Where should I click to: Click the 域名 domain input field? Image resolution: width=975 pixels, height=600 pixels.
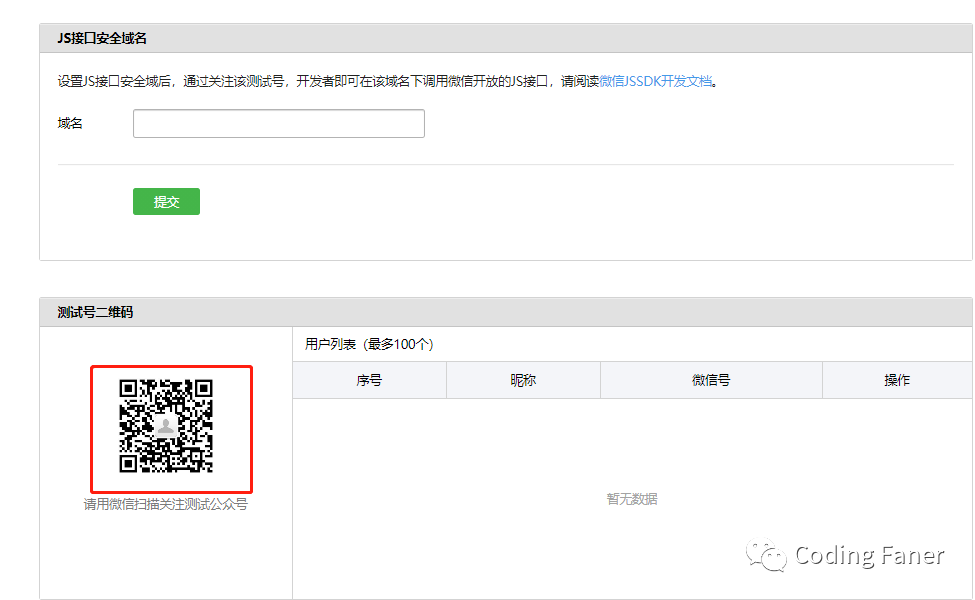tap(279, 123)
